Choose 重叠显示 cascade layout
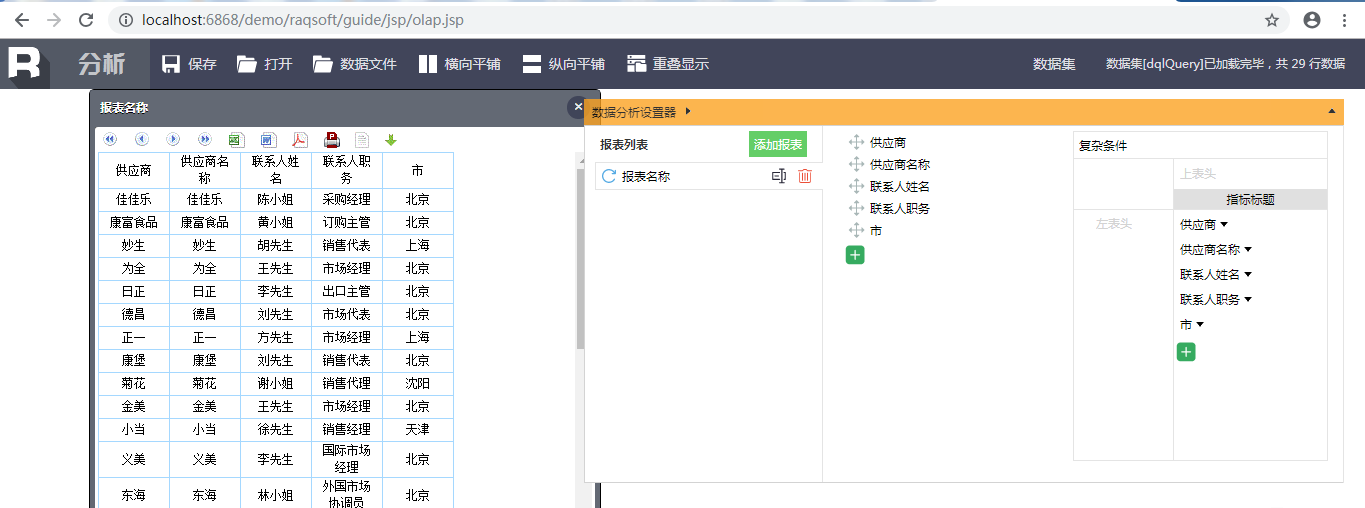 click(668, 64)
